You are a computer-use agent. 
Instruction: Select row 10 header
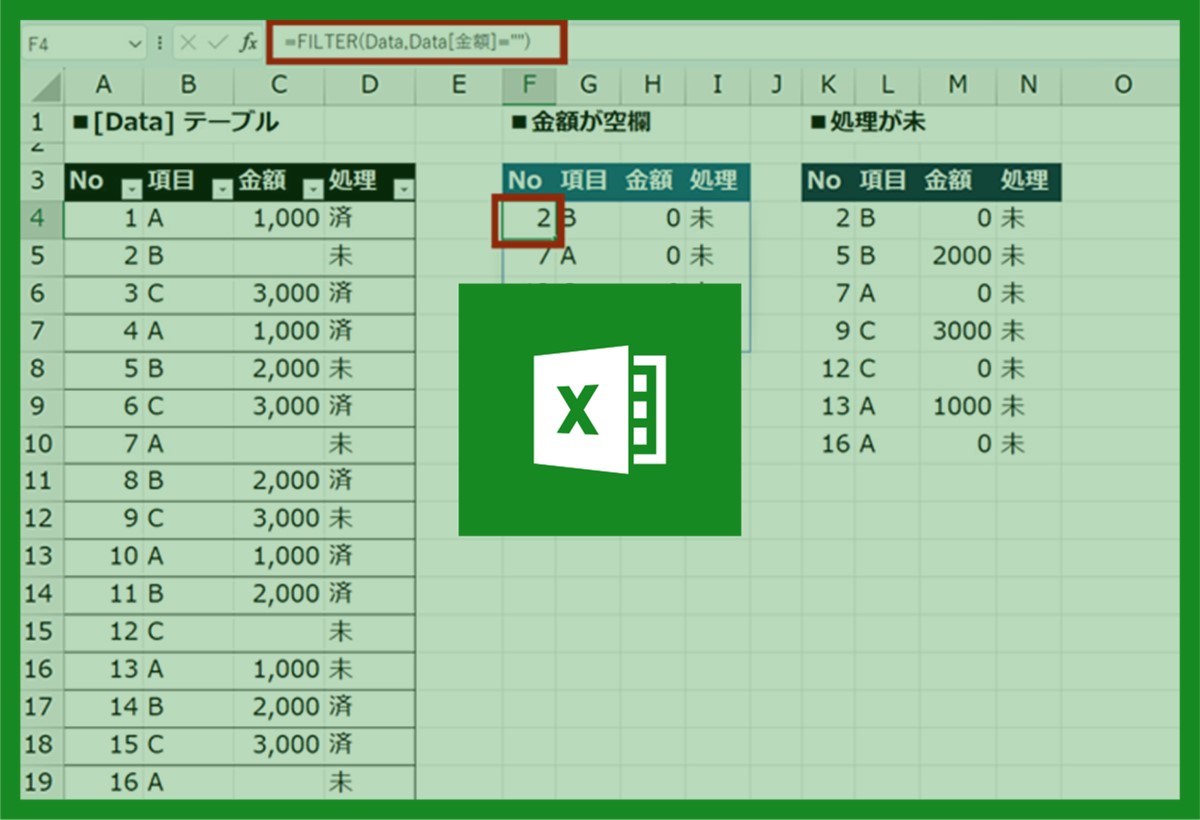point(37,443)
